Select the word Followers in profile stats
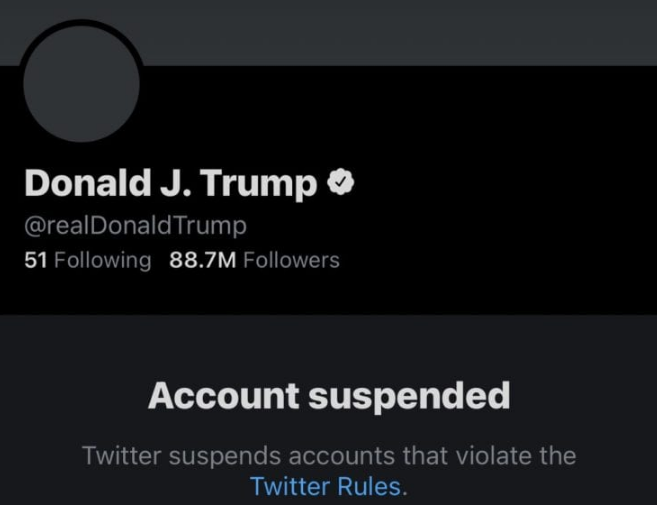This screenshot has height=505, width=657. pos(291,260)
